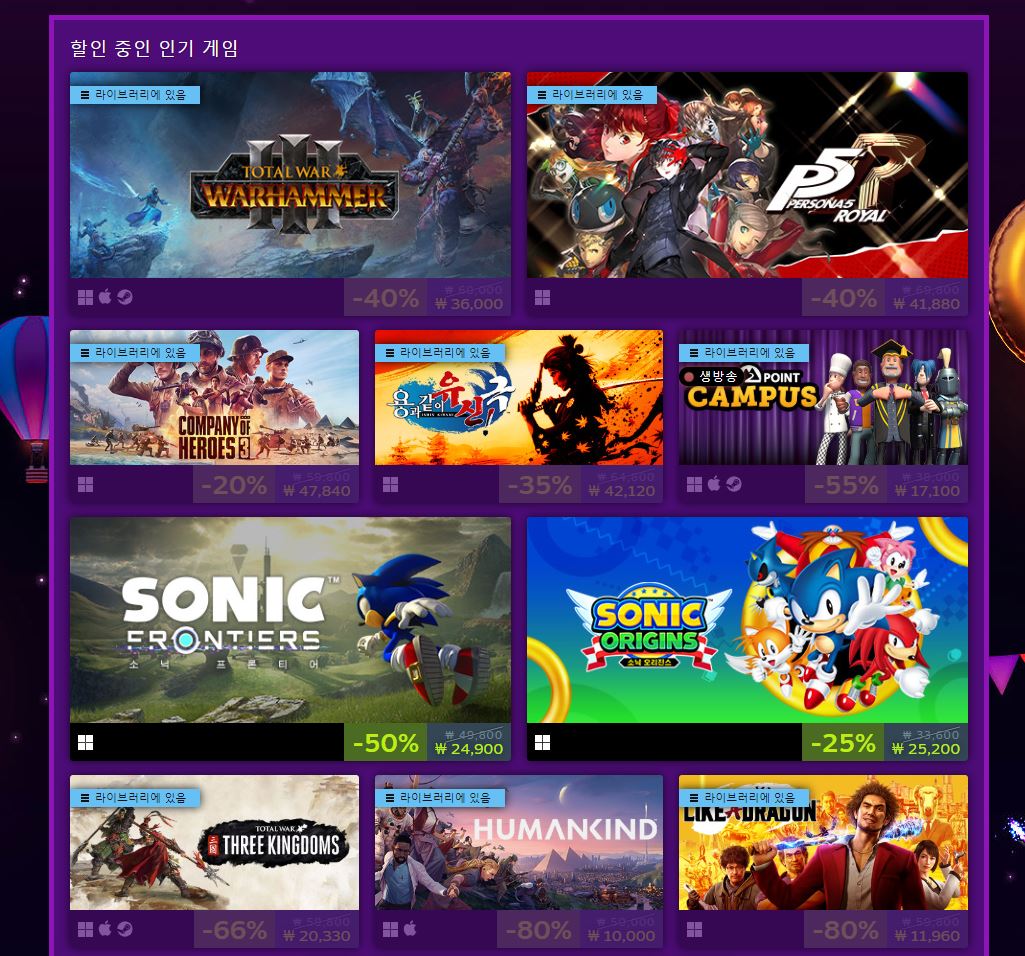This screenshot has width=1025, height=956.
Task: Click Apple icon under Warhammer III
Action: [105, 298]
